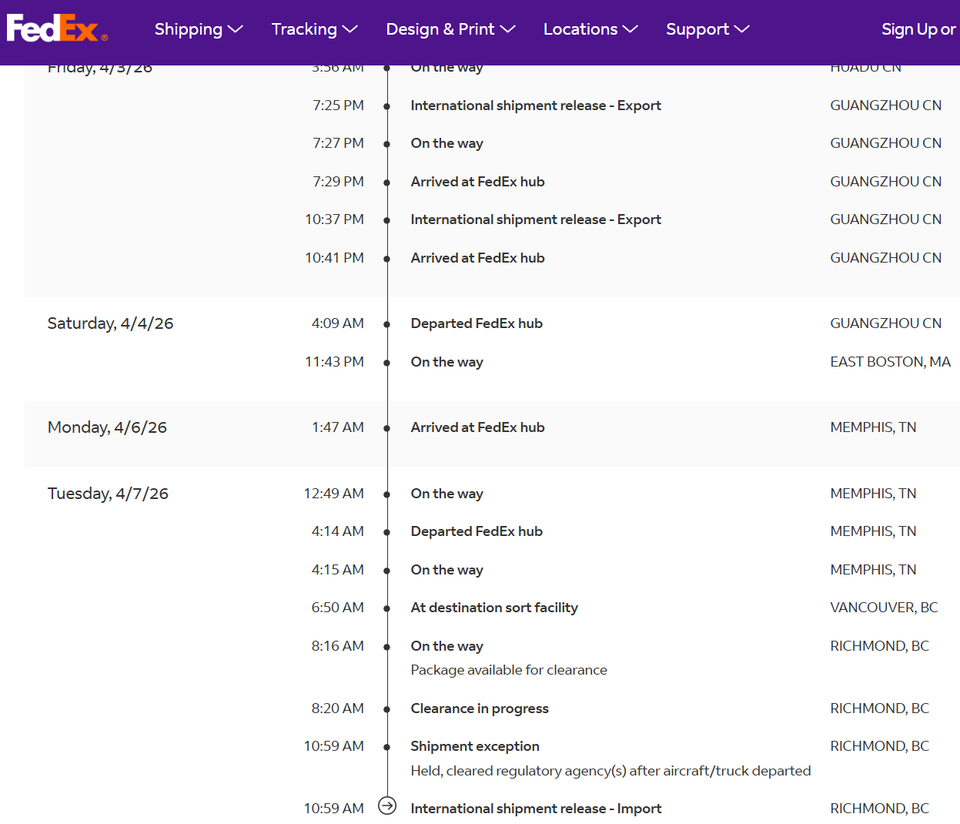Select the At destination sort facility entry
Viewport: 960px width, 824px height.
(x=494, y=607)
